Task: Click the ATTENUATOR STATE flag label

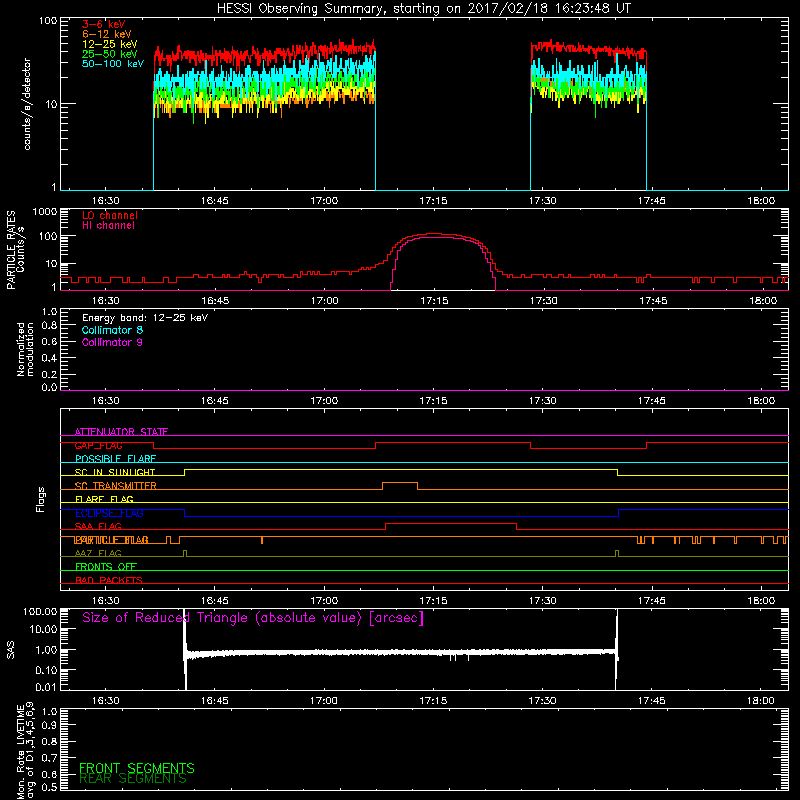Action: [x=121, y=432]
